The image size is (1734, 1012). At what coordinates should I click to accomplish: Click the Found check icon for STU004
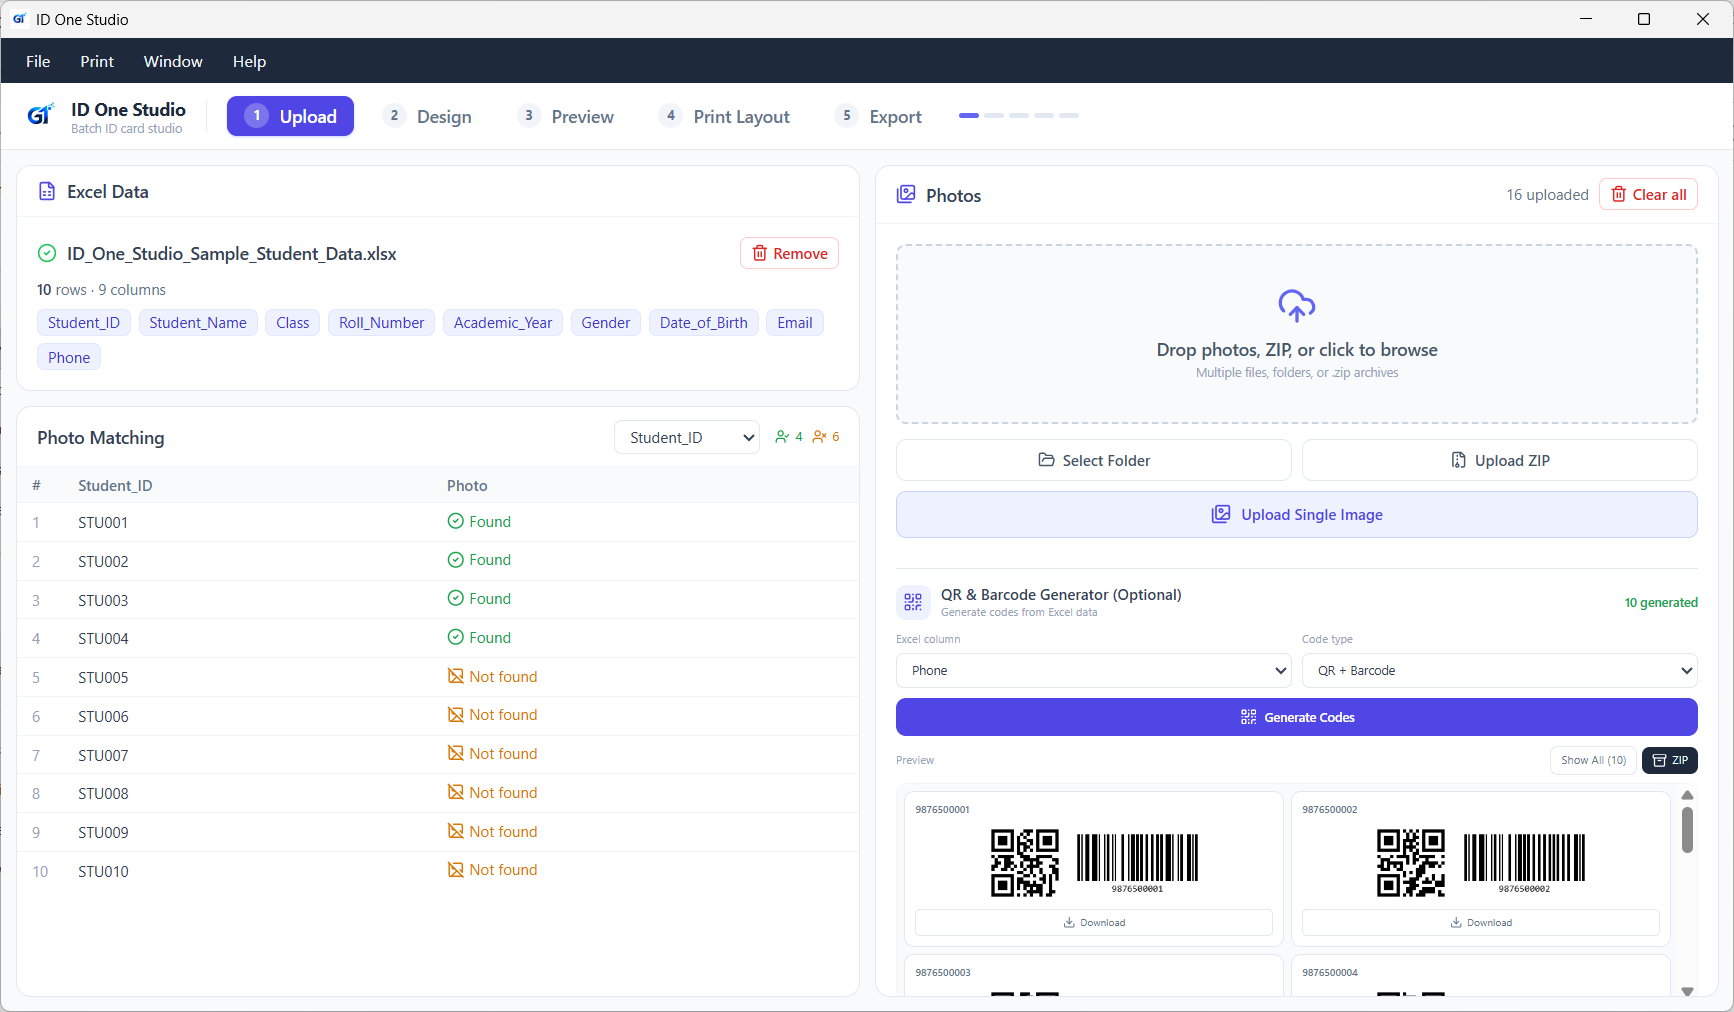pos(456,637)
